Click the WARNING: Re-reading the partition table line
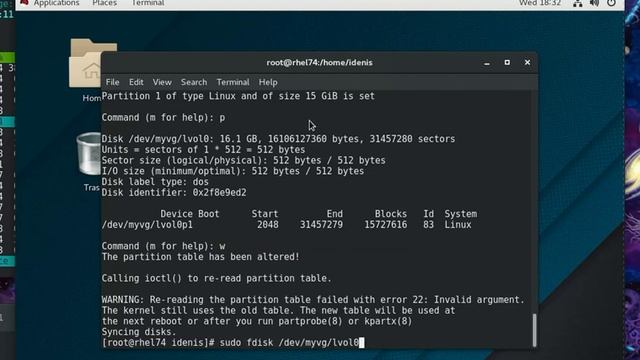The height and width of the screenshot is (360, 640). (313, 300)
